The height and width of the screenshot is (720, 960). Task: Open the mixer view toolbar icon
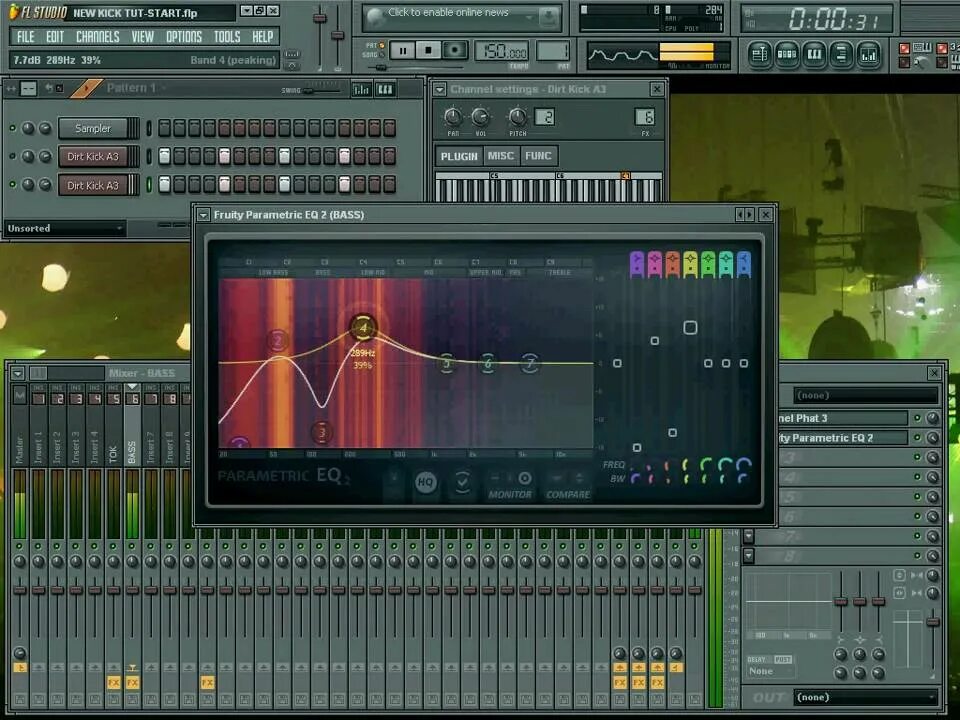(x=869, y=54)
